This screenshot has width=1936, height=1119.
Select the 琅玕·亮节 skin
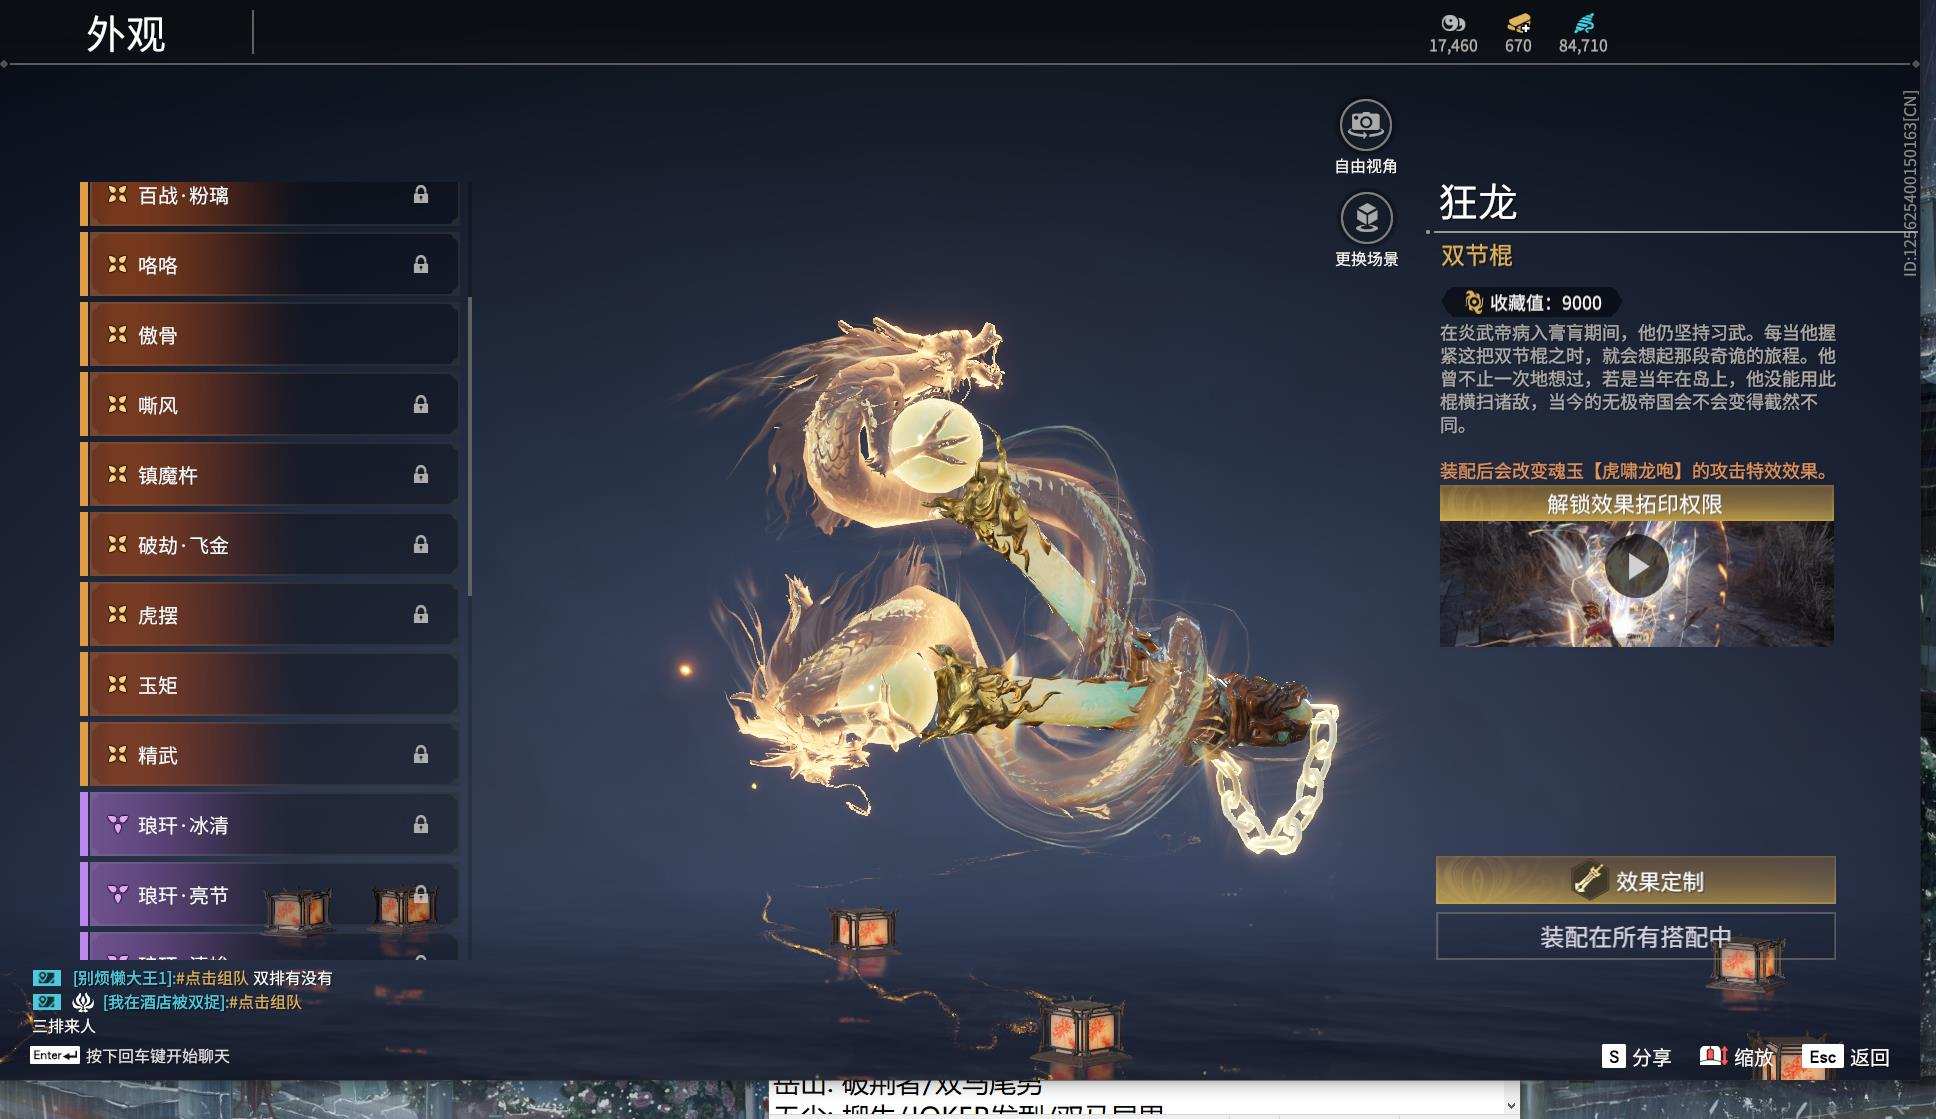pyautogui.click(x=270, y=895)
